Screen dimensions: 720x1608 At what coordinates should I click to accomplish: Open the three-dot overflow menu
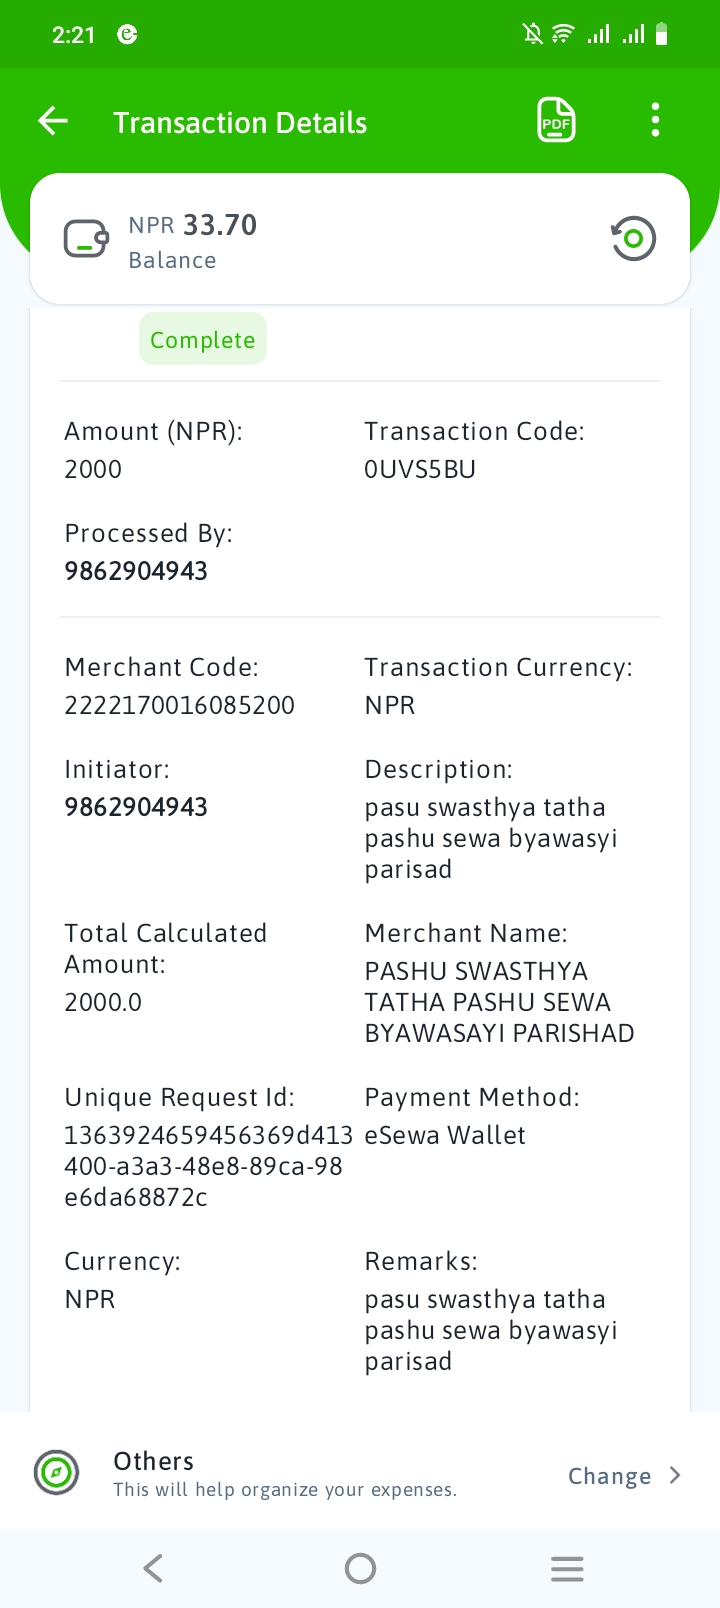[x=655, y=120]
